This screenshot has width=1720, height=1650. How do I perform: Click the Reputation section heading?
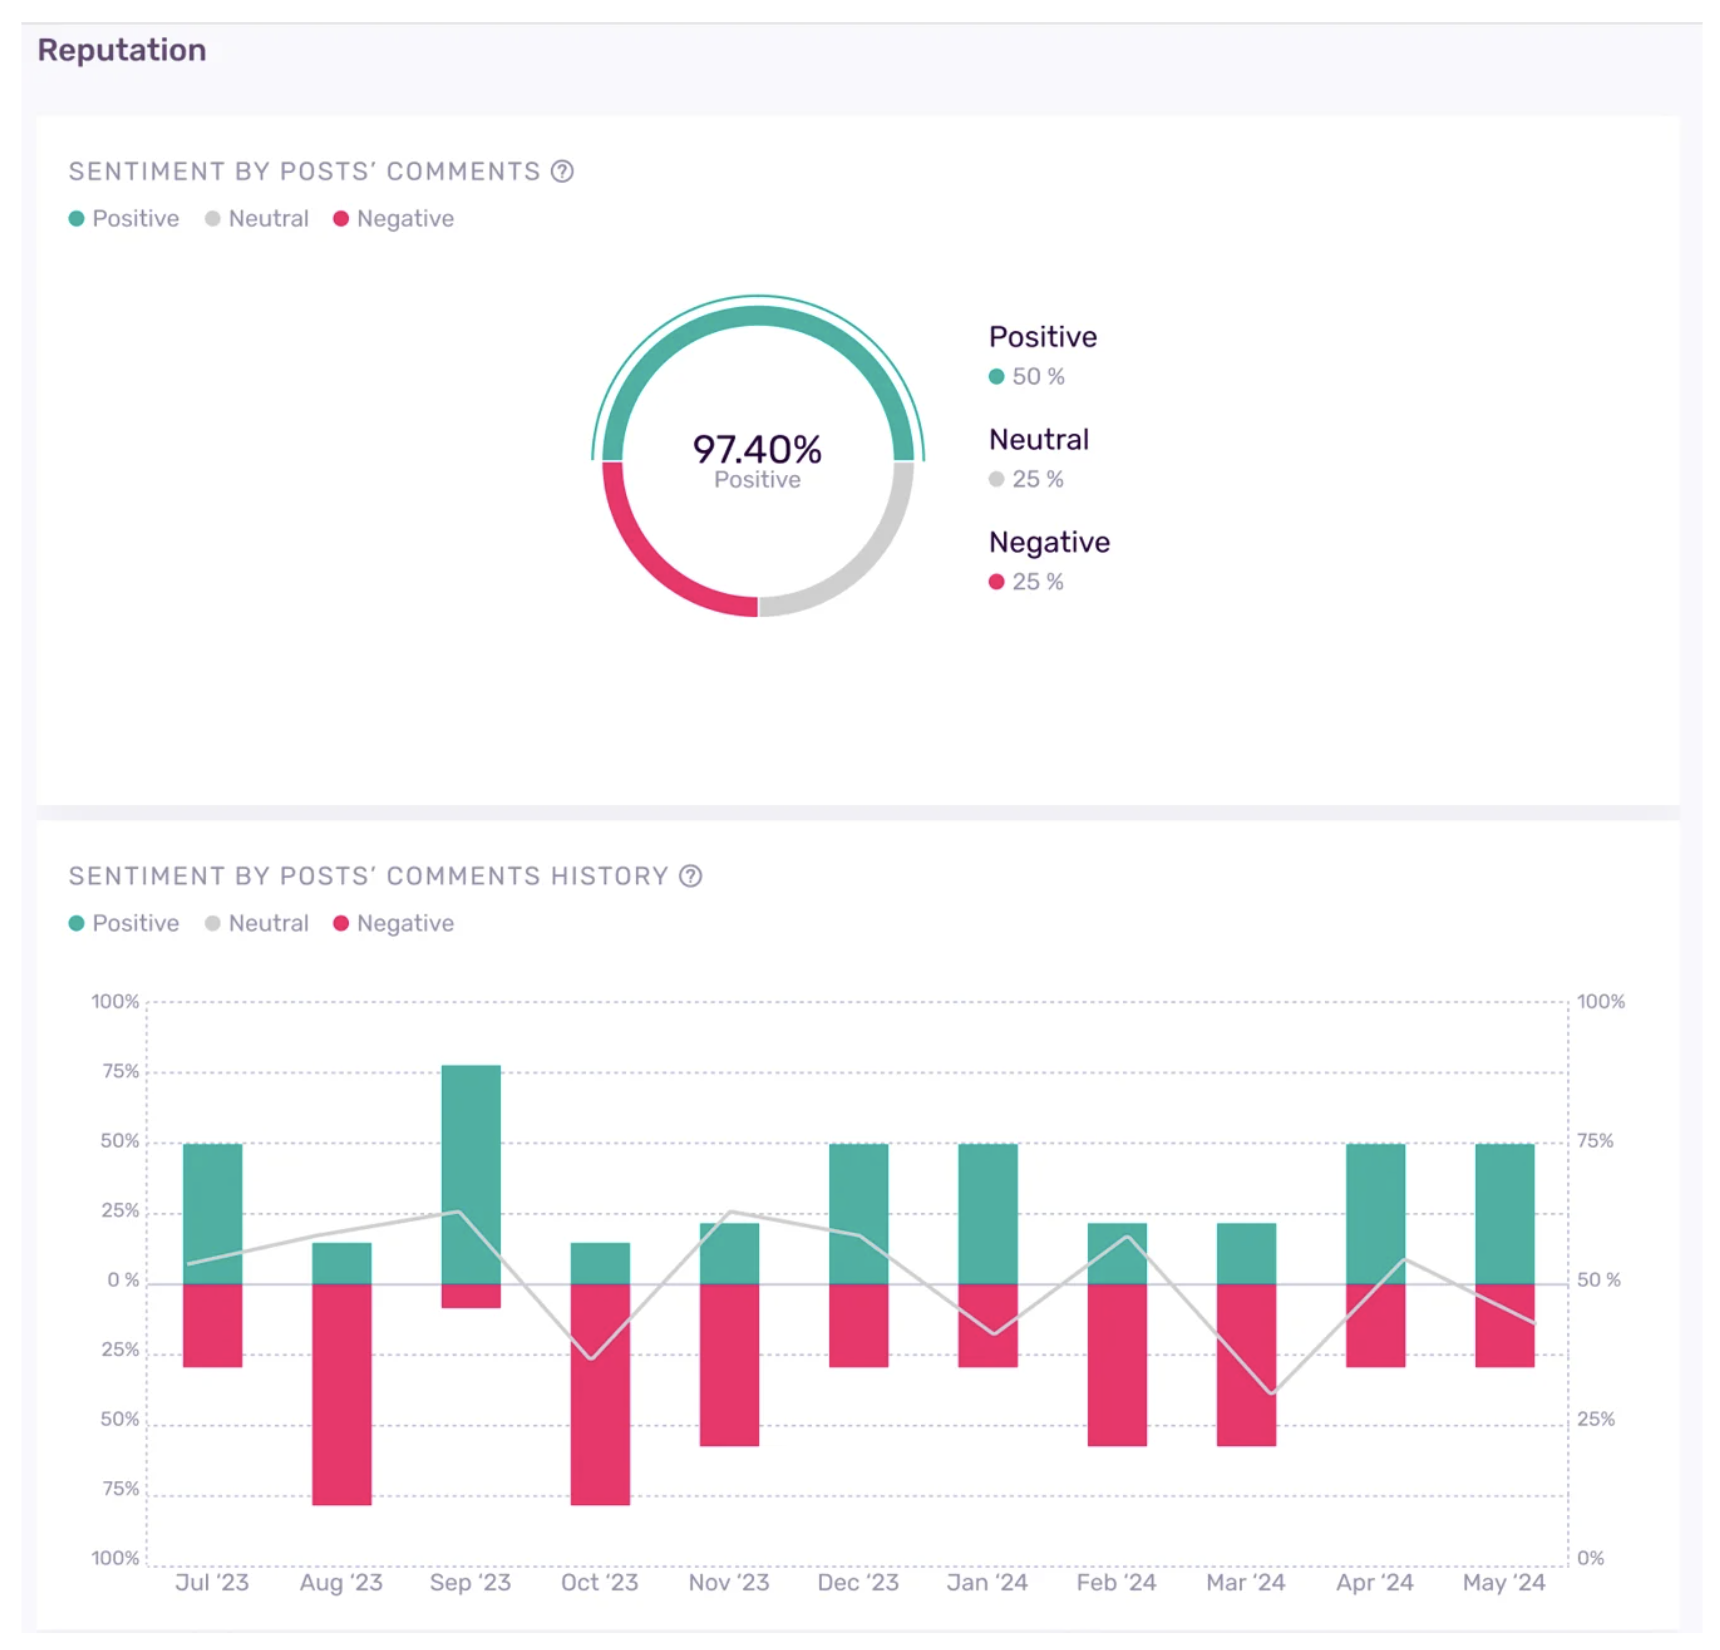pyautogui.click(x=122, y=50)
